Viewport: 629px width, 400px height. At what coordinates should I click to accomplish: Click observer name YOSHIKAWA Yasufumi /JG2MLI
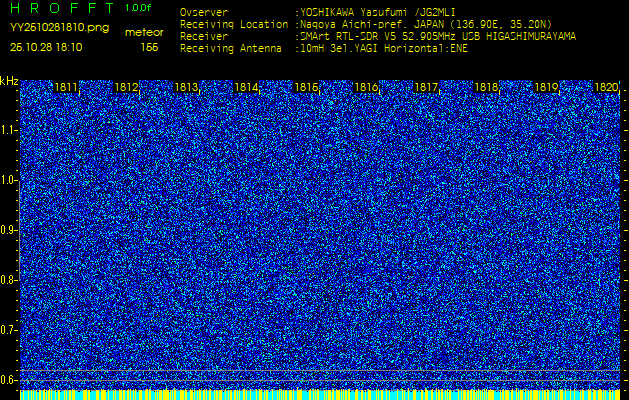[x=378, y=12]
